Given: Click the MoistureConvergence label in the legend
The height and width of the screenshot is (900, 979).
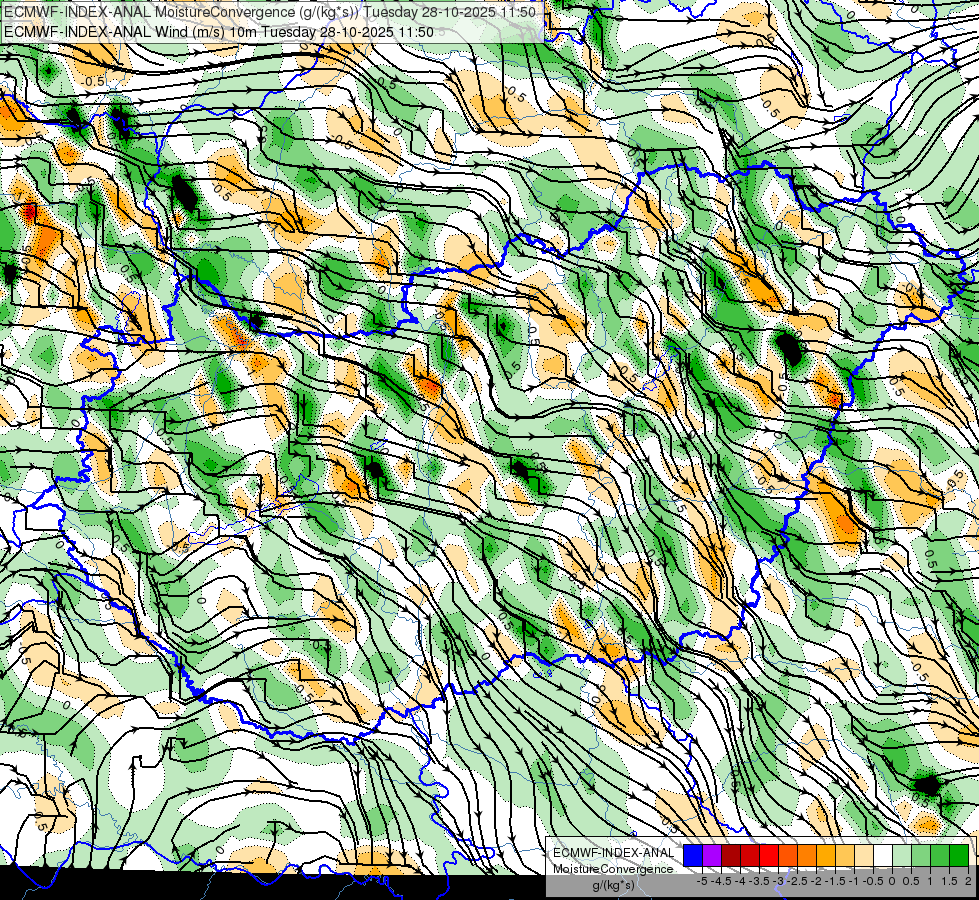Looking at the screenshot, I should pos(613,869).
